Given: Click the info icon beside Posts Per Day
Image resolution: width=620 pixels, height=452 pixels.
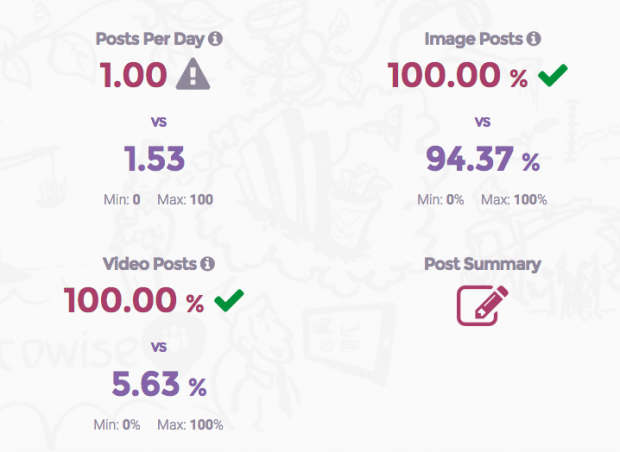Looking at the screenshot, I should 215,39.
